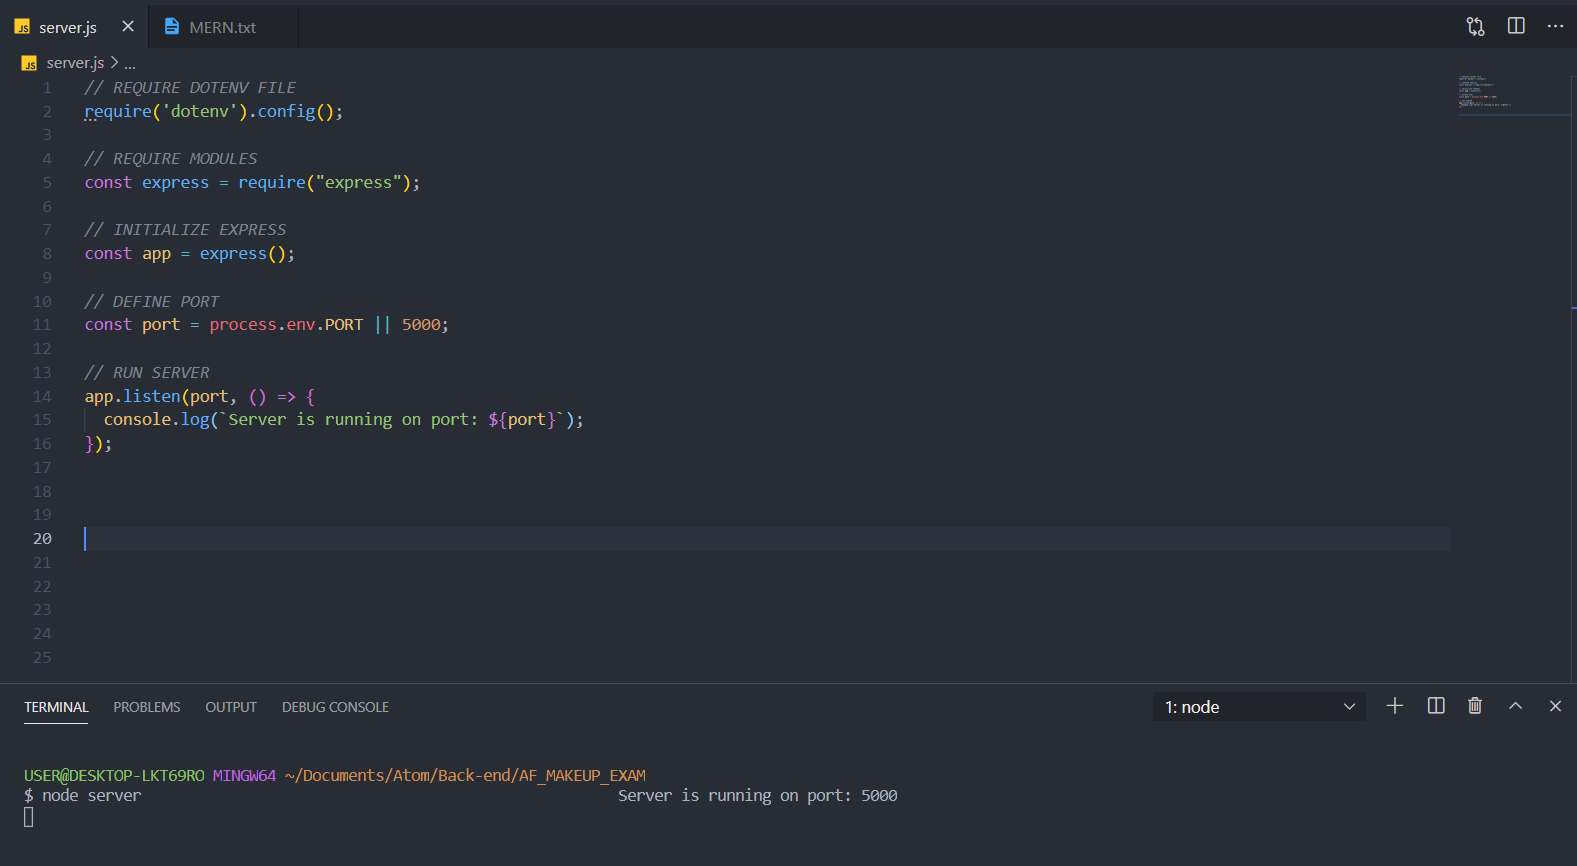Open the '1: node' terminal dropdown
1577x866 pixels.
pyautogui.click(x=1259, y=707)
